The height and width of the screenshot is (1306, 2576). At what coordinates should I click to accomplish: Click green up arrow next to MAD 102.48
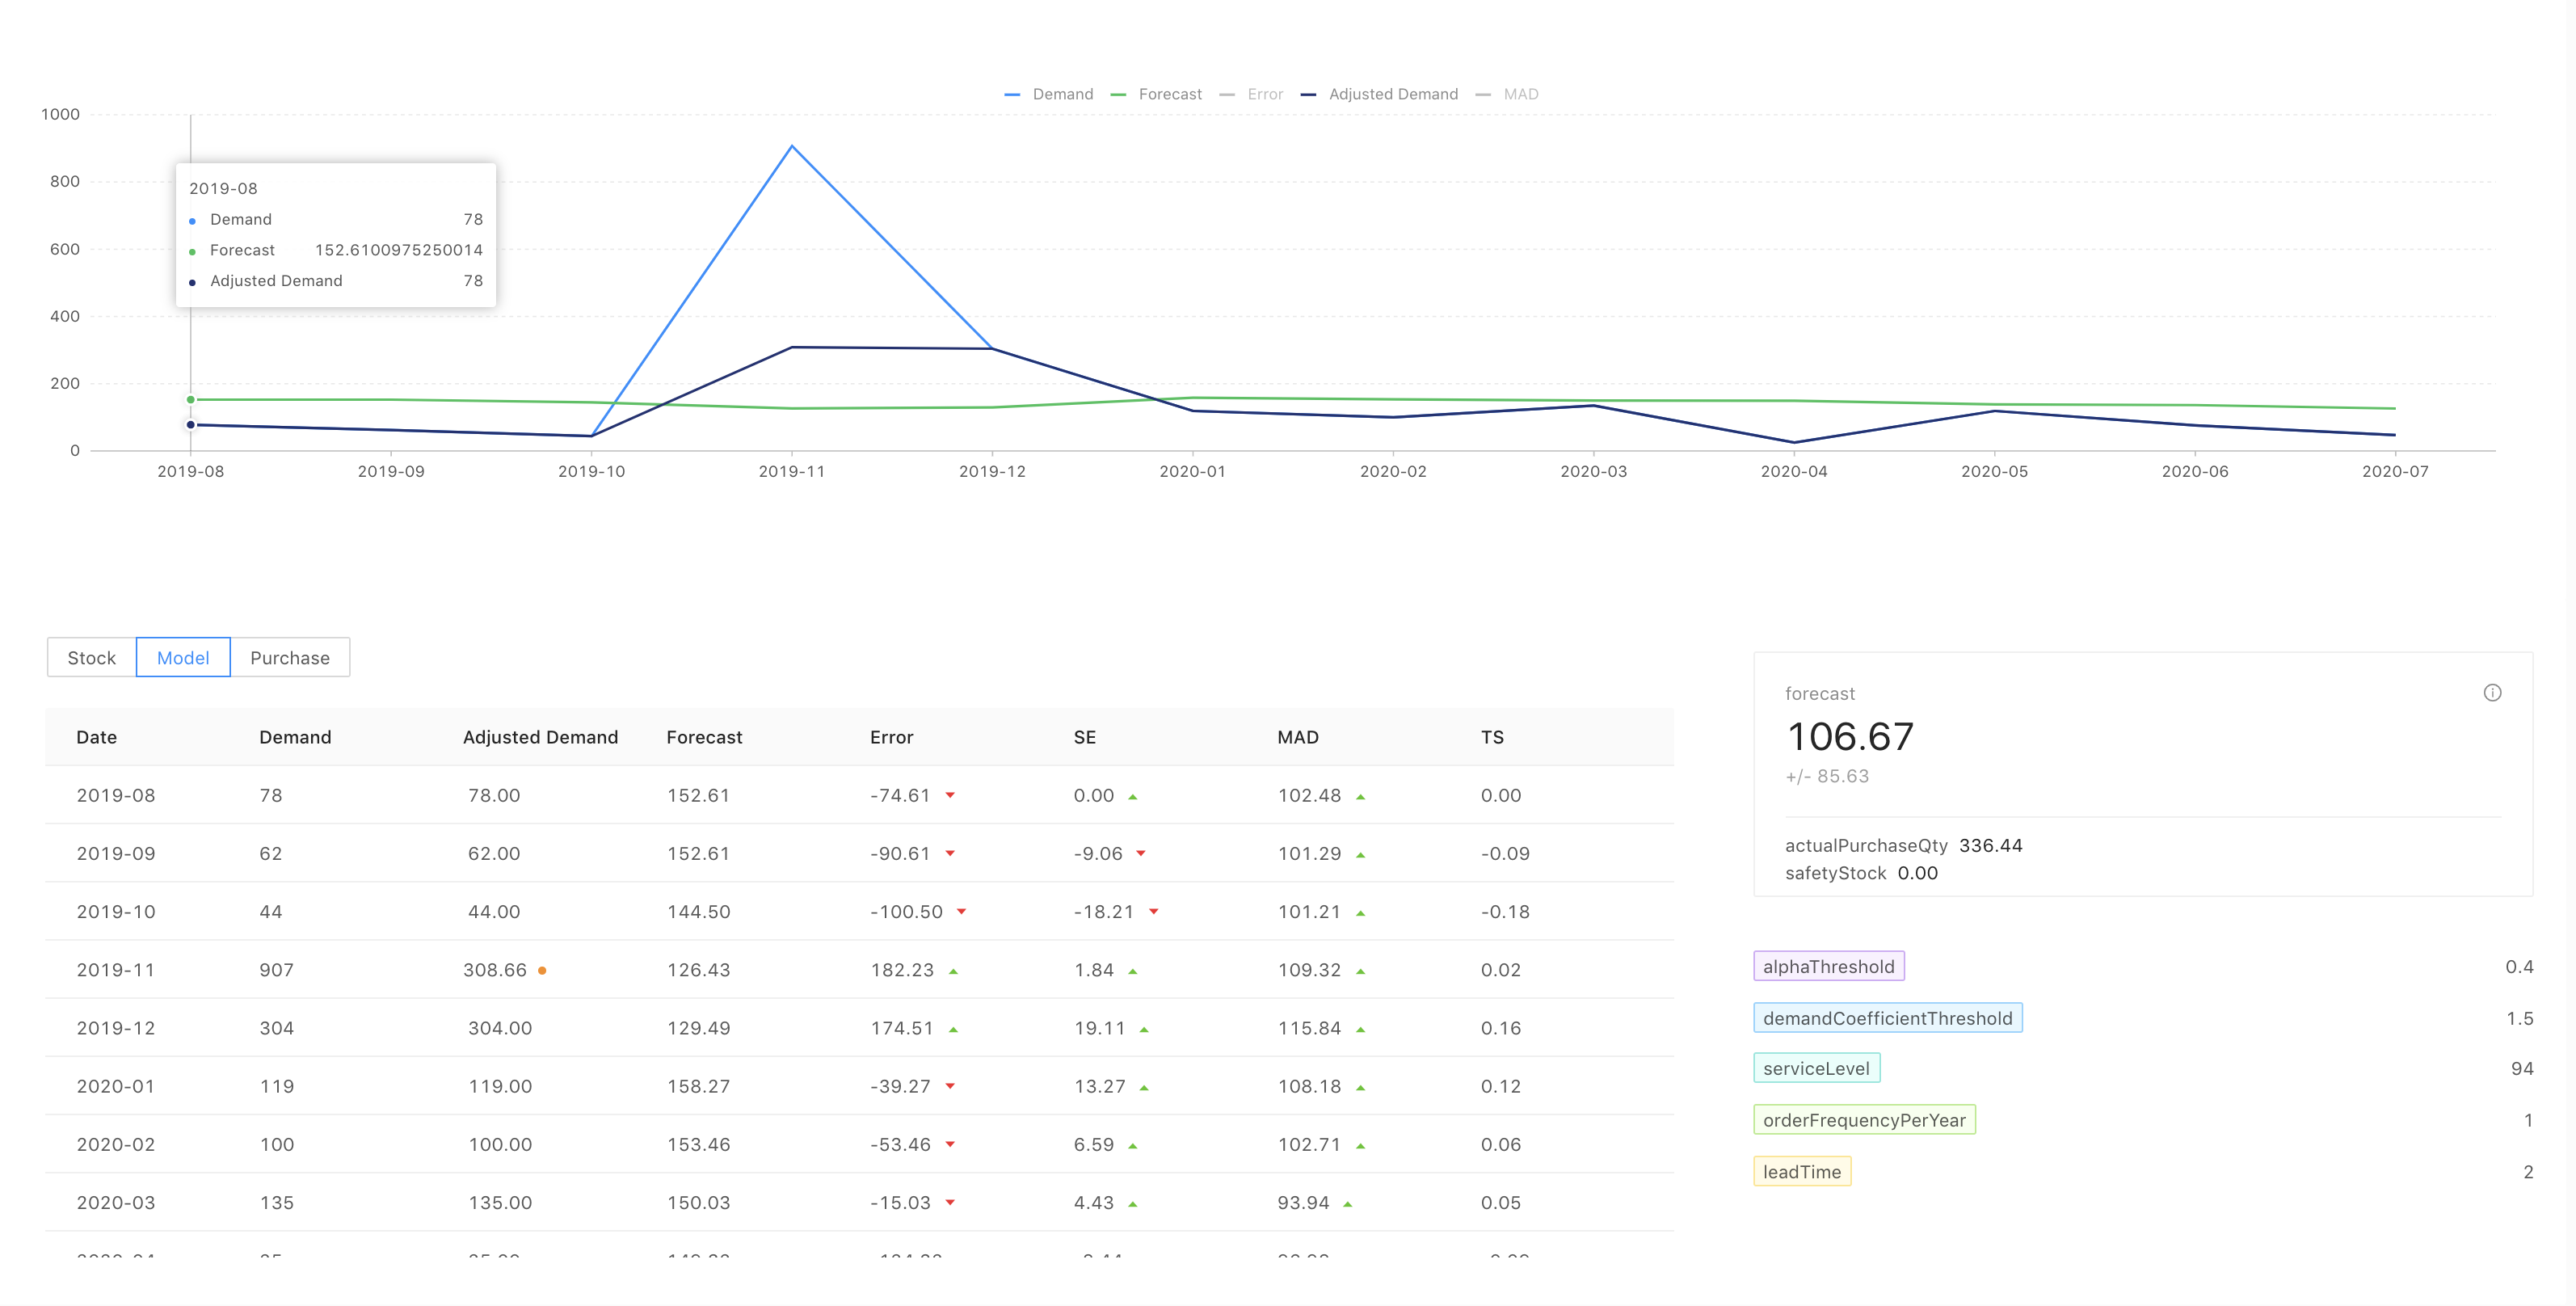1360,797
